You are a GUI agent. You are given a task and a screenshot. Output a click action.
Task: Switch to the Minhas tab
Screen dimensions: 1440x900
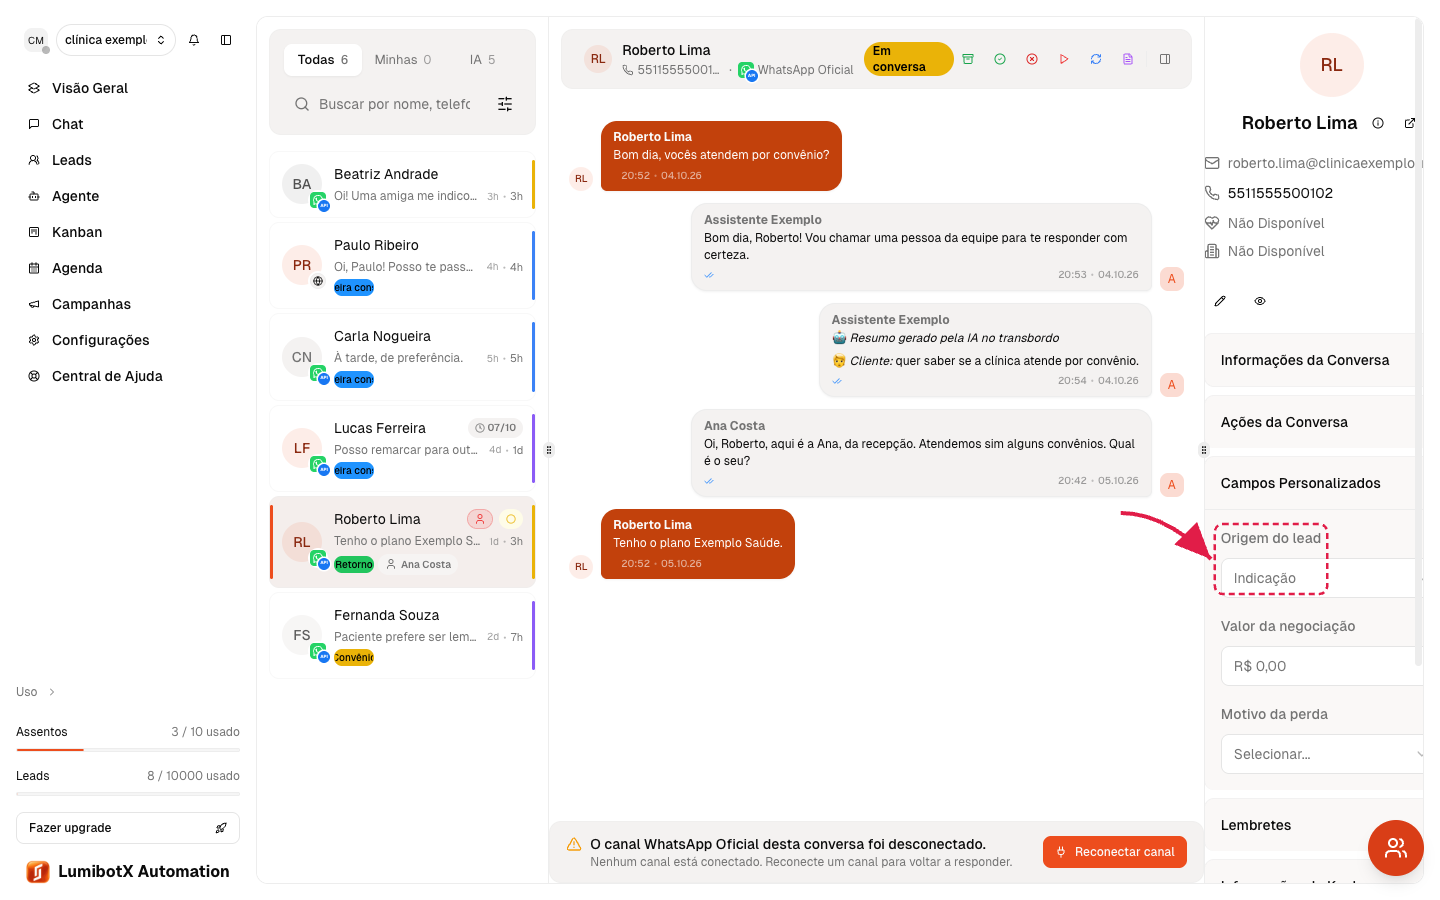(403, 60)
